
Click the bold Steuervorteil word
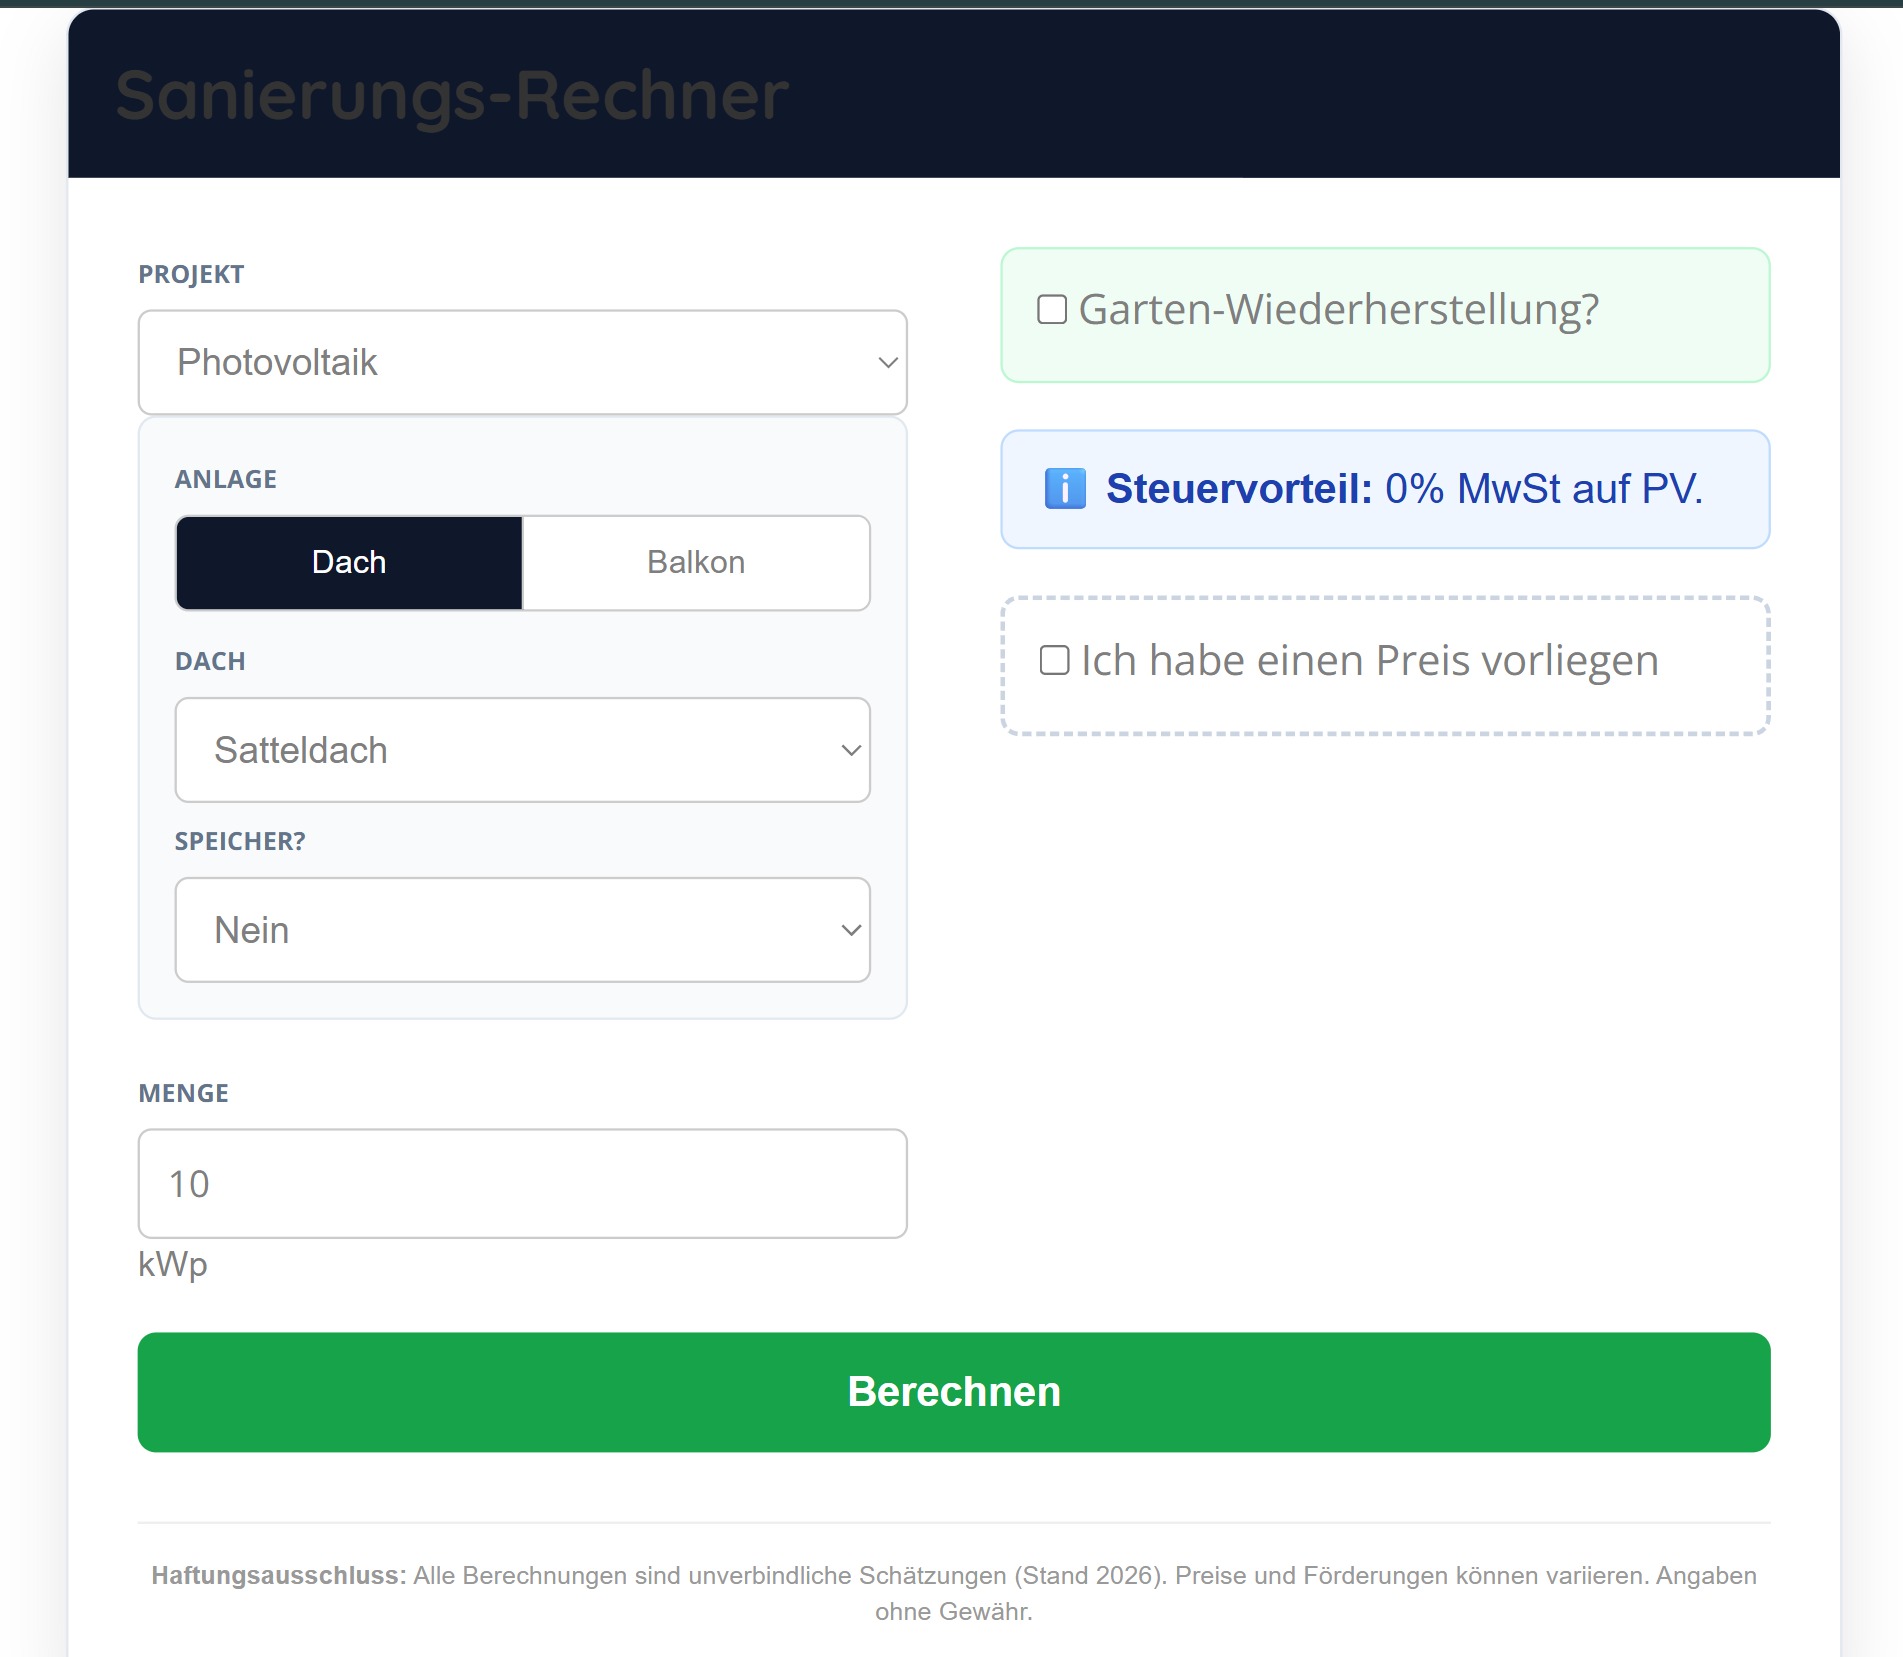1239,489
